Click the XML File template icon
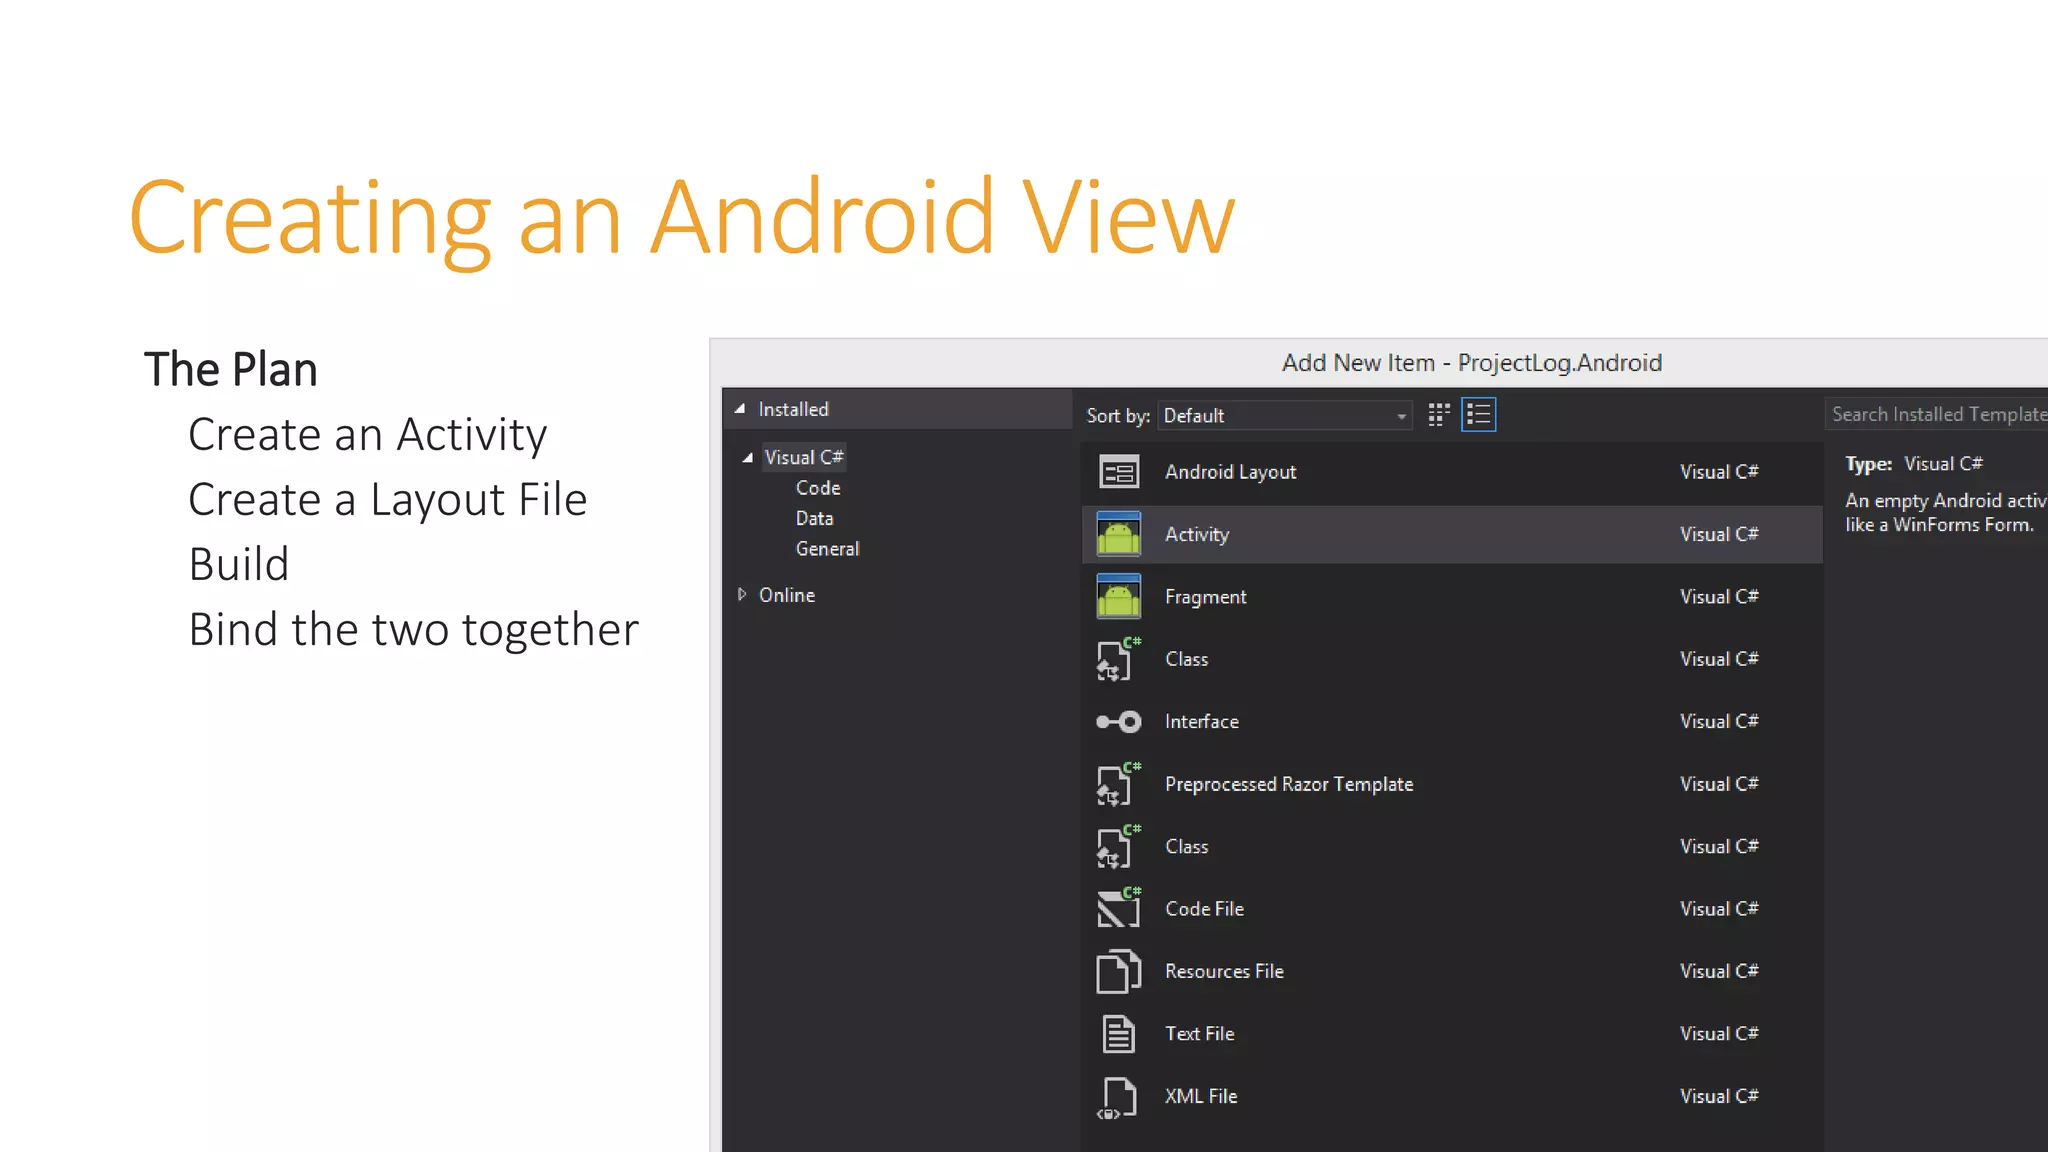Image resolution: width=2048 pixels, height=1152 pixels. (1118, 1097)
